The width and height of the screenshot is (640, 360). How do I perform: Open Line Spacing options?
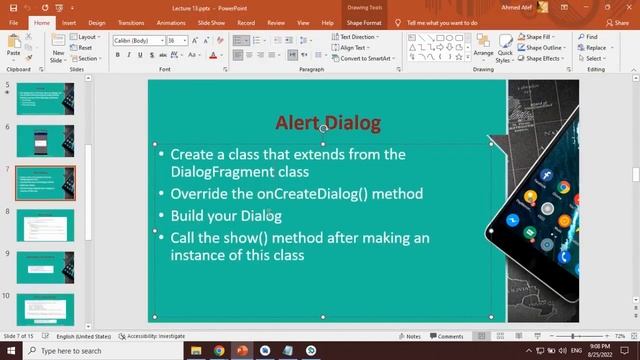click(305, 40)
